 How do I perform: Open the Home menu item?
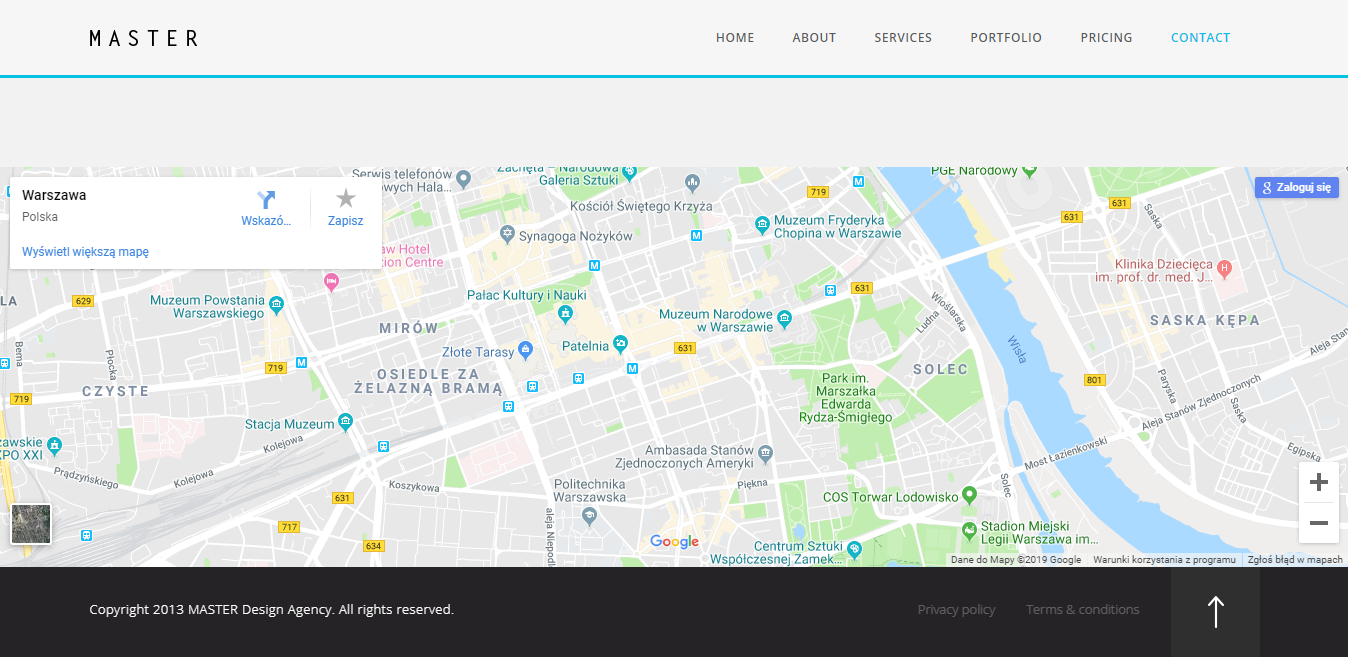click(735, 38)
